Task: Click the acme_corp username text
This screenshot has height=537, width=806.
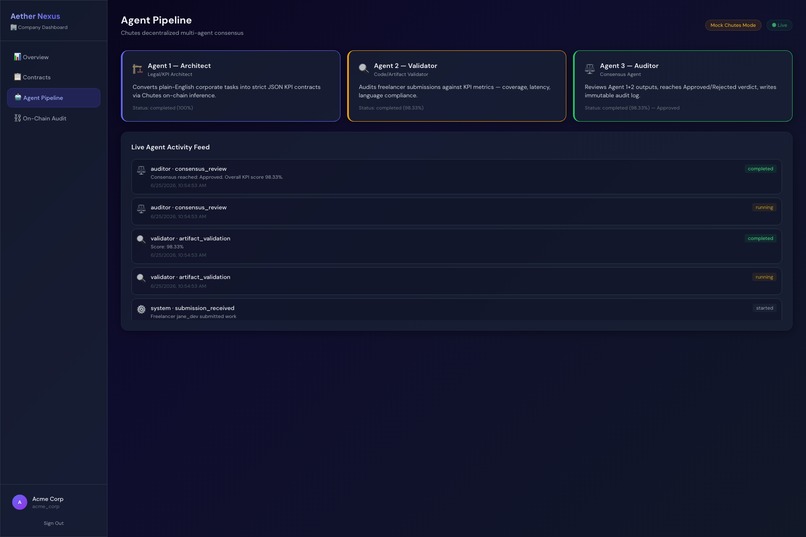Action: (x=46, y=507)
